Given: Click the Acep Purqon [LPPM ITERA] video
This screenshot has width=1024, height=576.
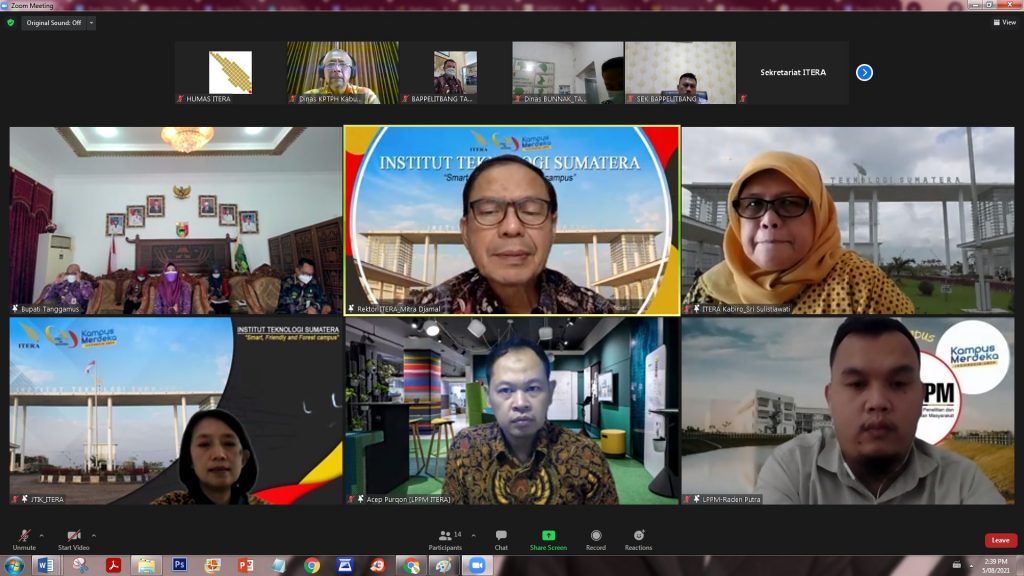Looking at the screenshot, I should pyautogui.click(x=512, y=411).
